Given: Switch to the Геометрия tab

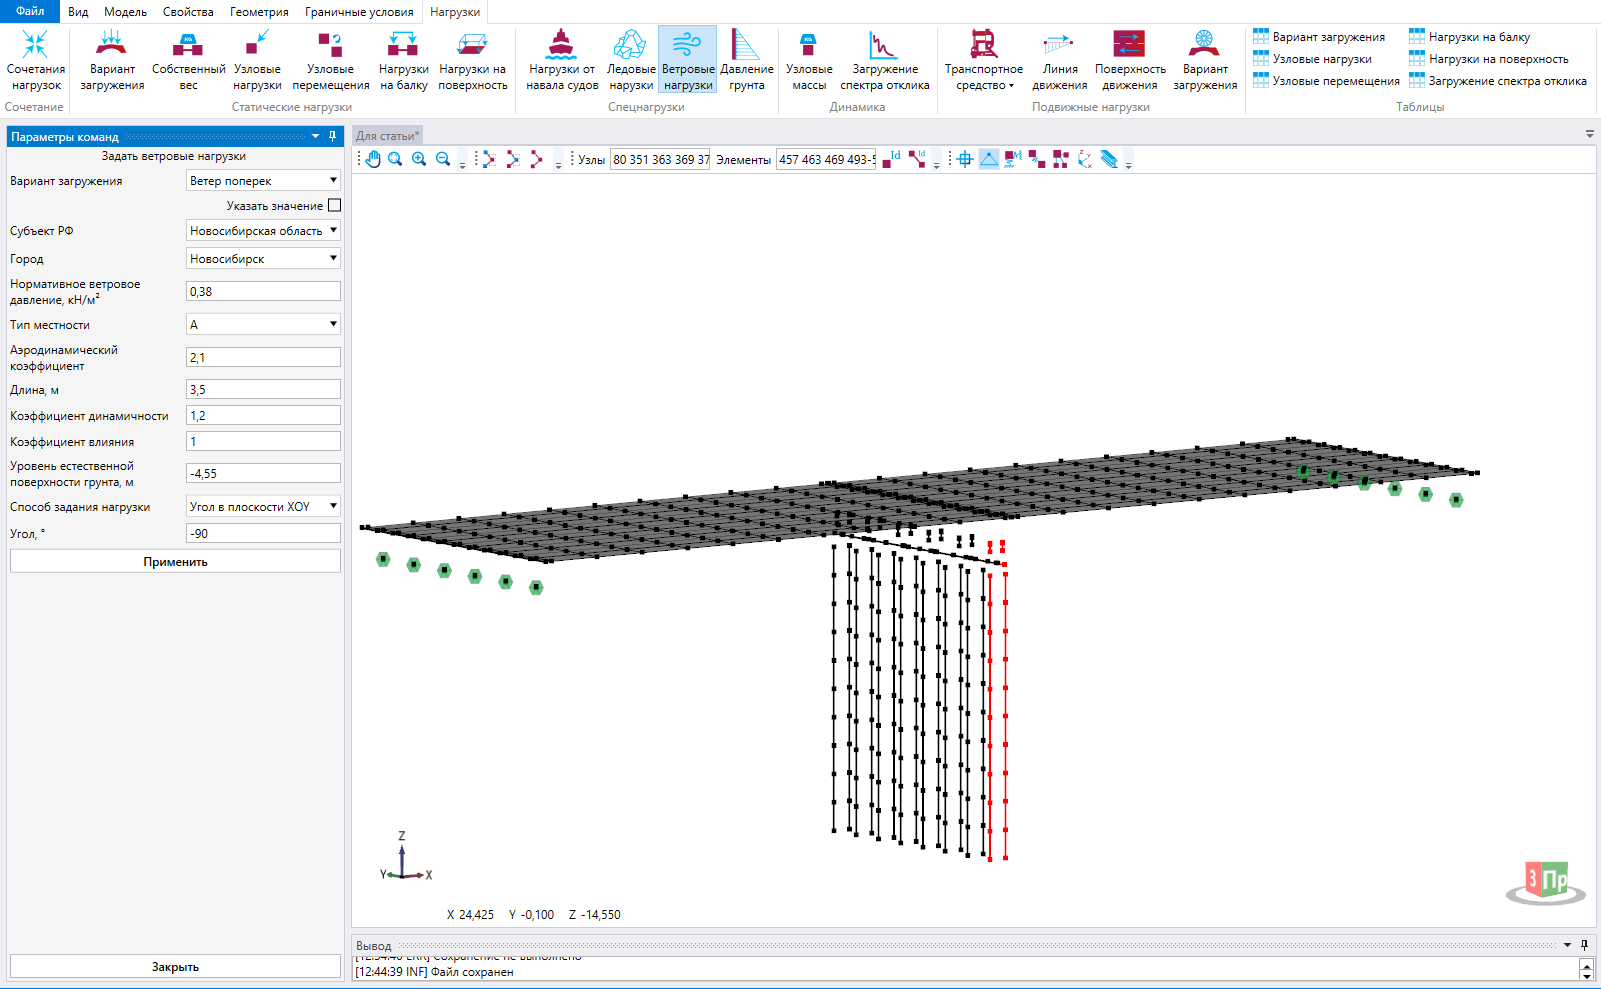Looking at the screenshot, I should (259, 12).
